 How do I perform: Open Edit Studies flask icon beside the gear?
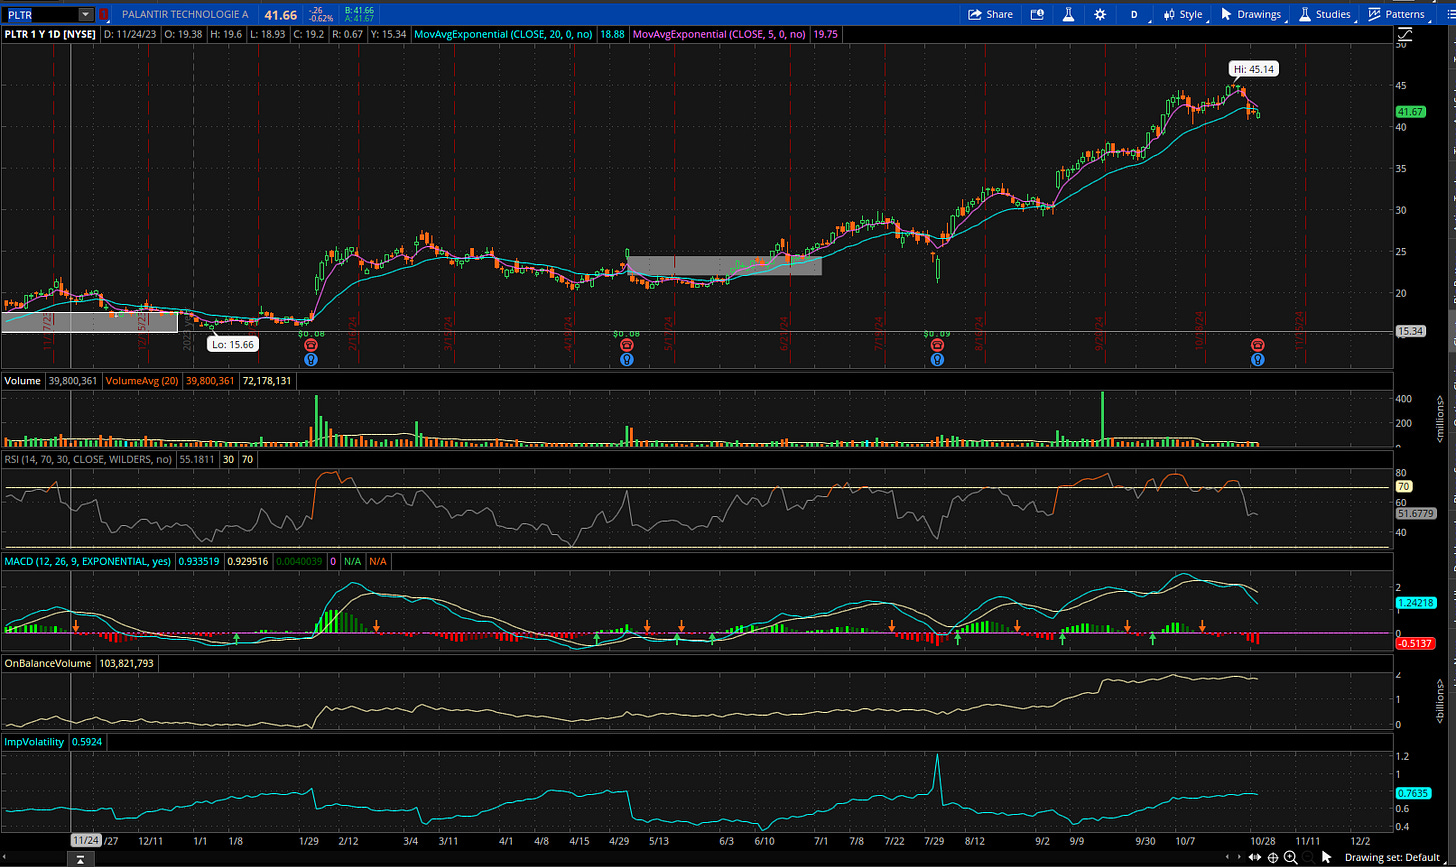click(x=1068, y=14)
